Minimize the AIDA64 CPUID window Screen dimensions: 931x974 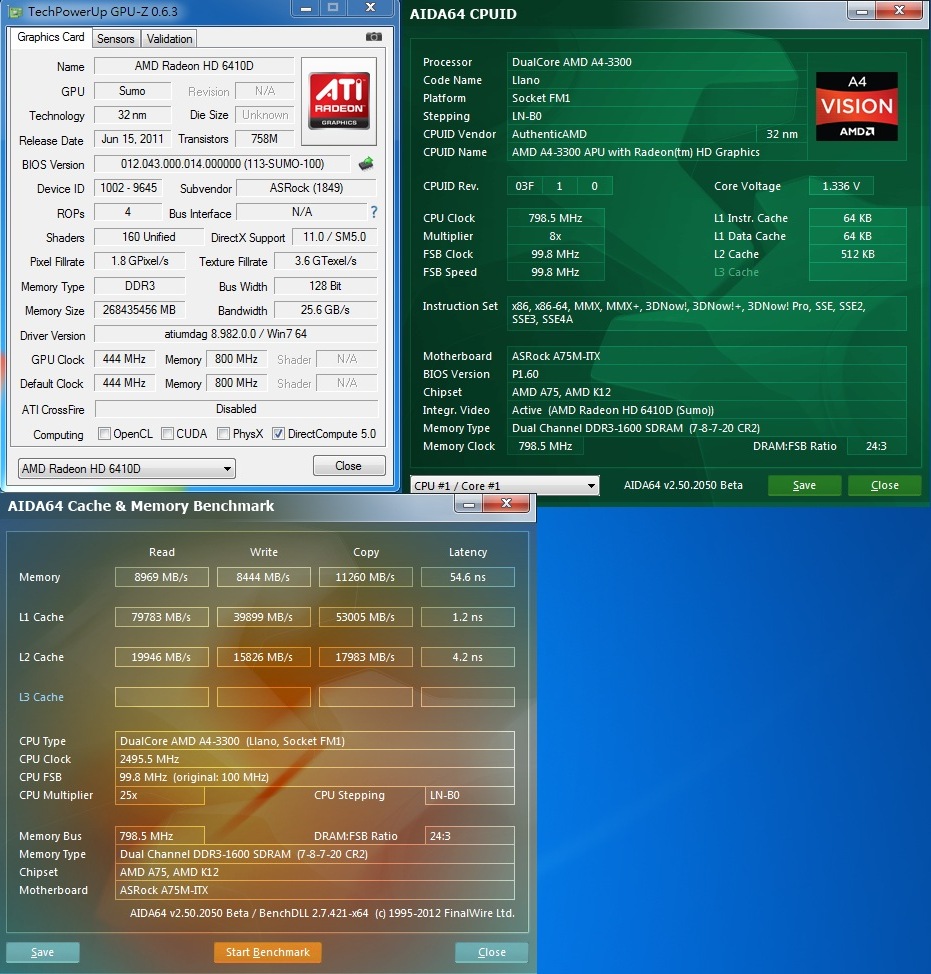(861, 11)
